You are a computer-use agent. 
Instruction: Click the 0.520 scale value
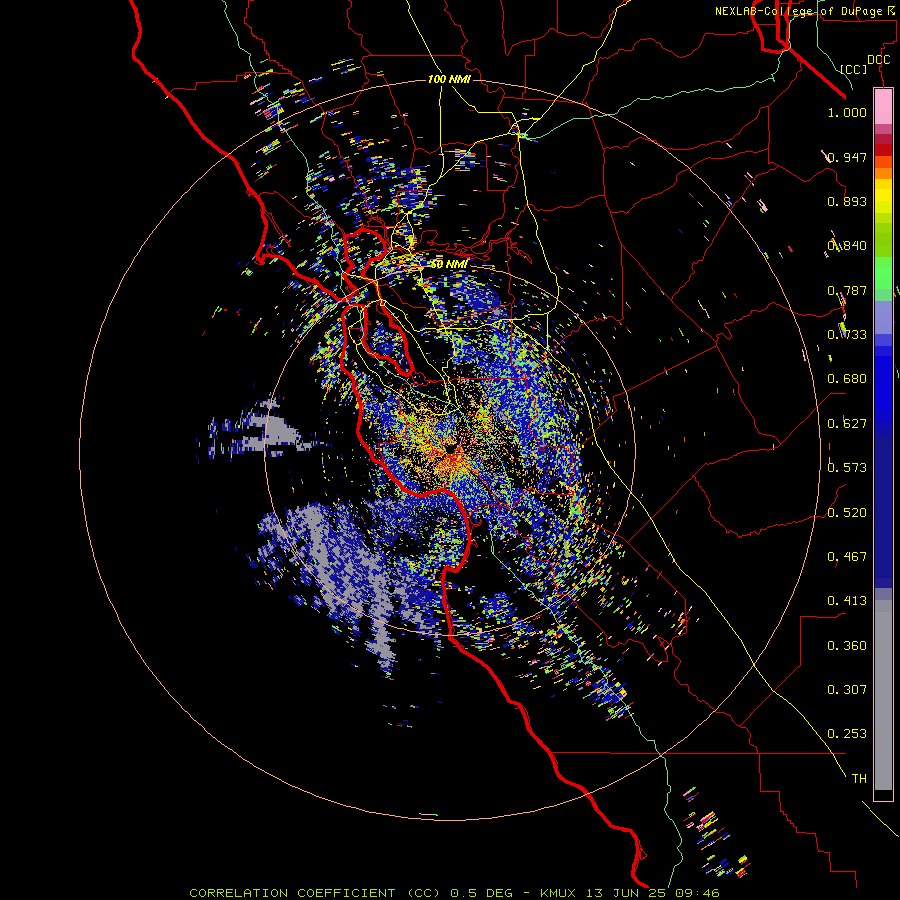click(x=847, y=513)
